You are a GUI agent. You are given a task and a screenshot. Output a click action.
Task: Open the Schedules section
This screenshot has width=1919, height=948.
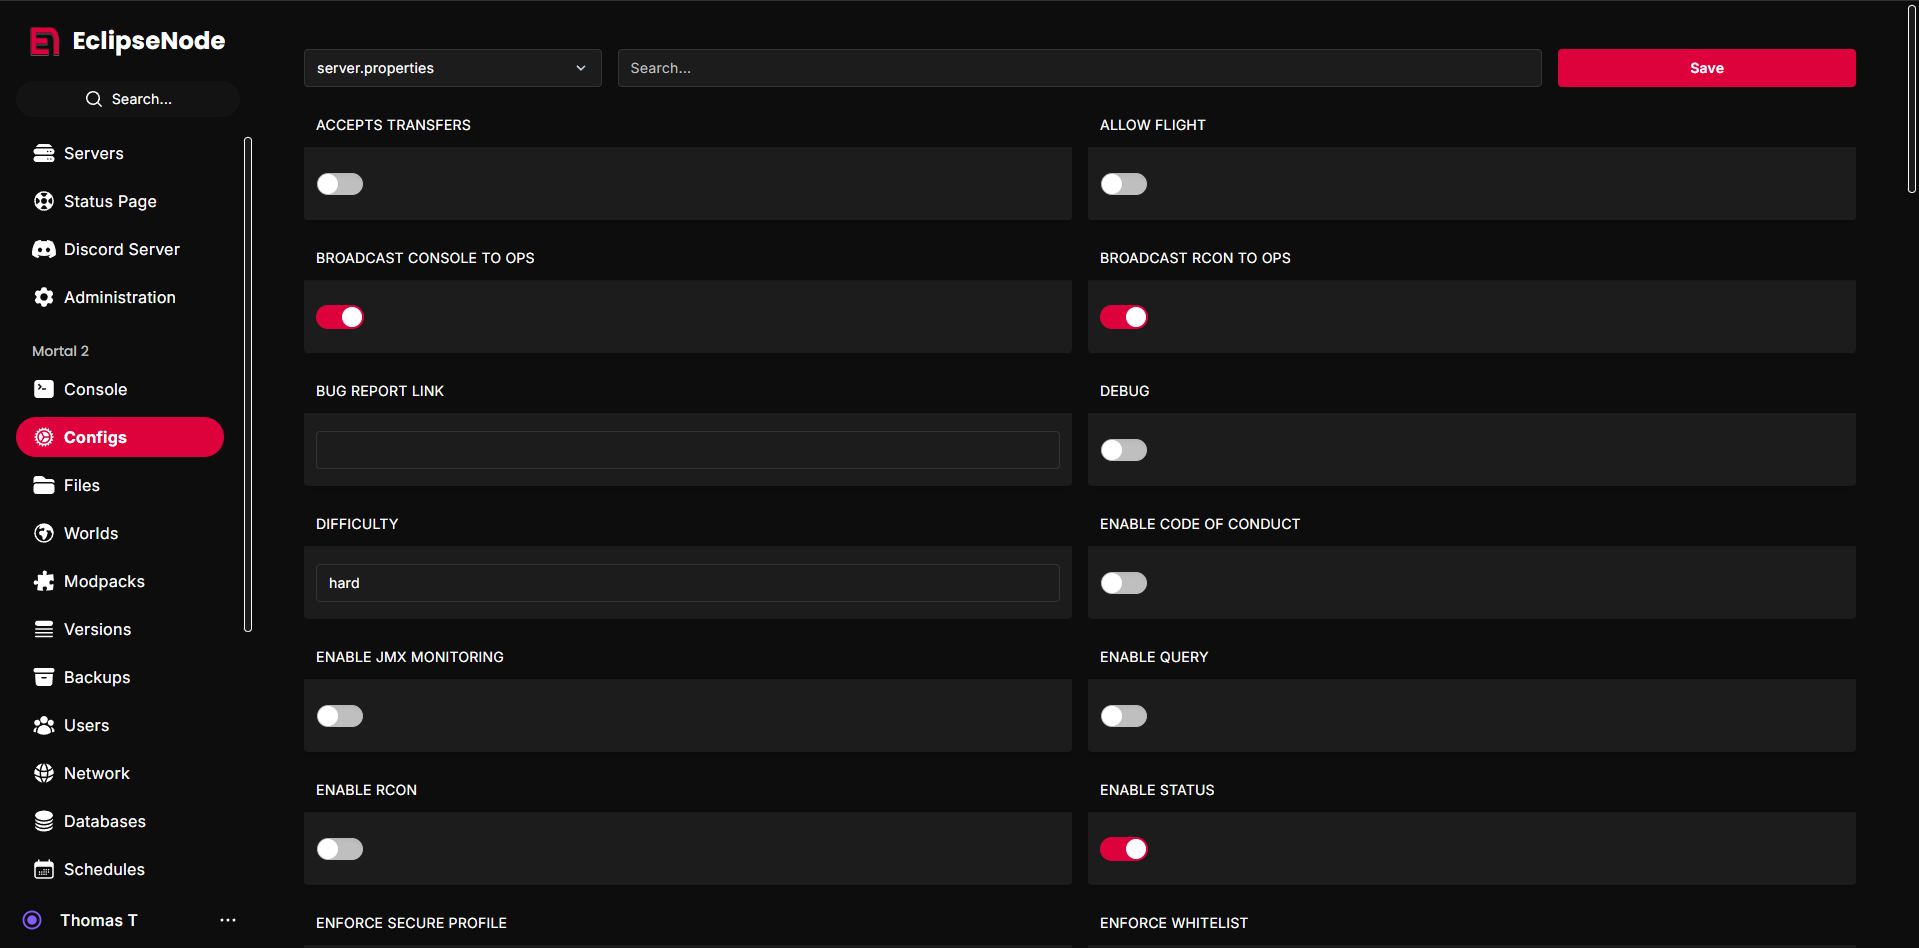tap(104, 869)
